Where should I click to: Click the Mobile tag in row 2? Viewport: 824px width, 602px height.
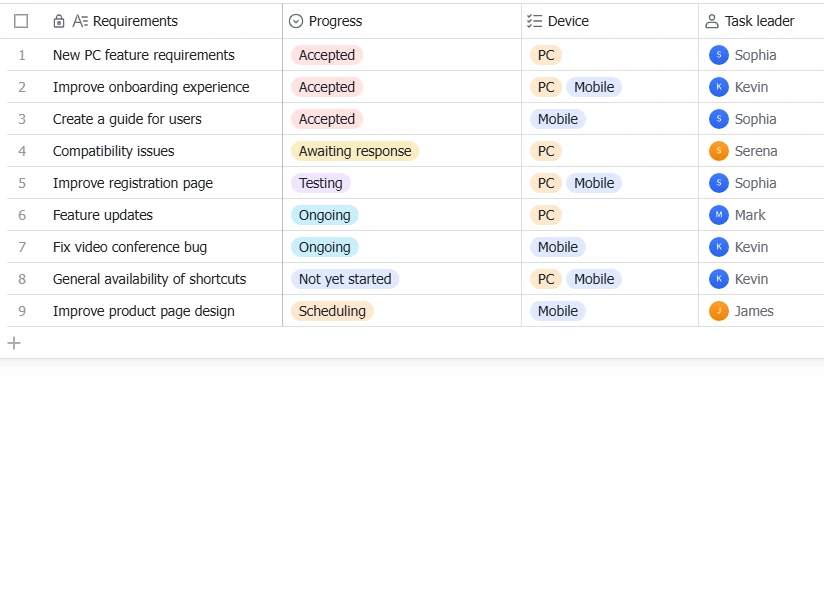click(x=594, y=87)
